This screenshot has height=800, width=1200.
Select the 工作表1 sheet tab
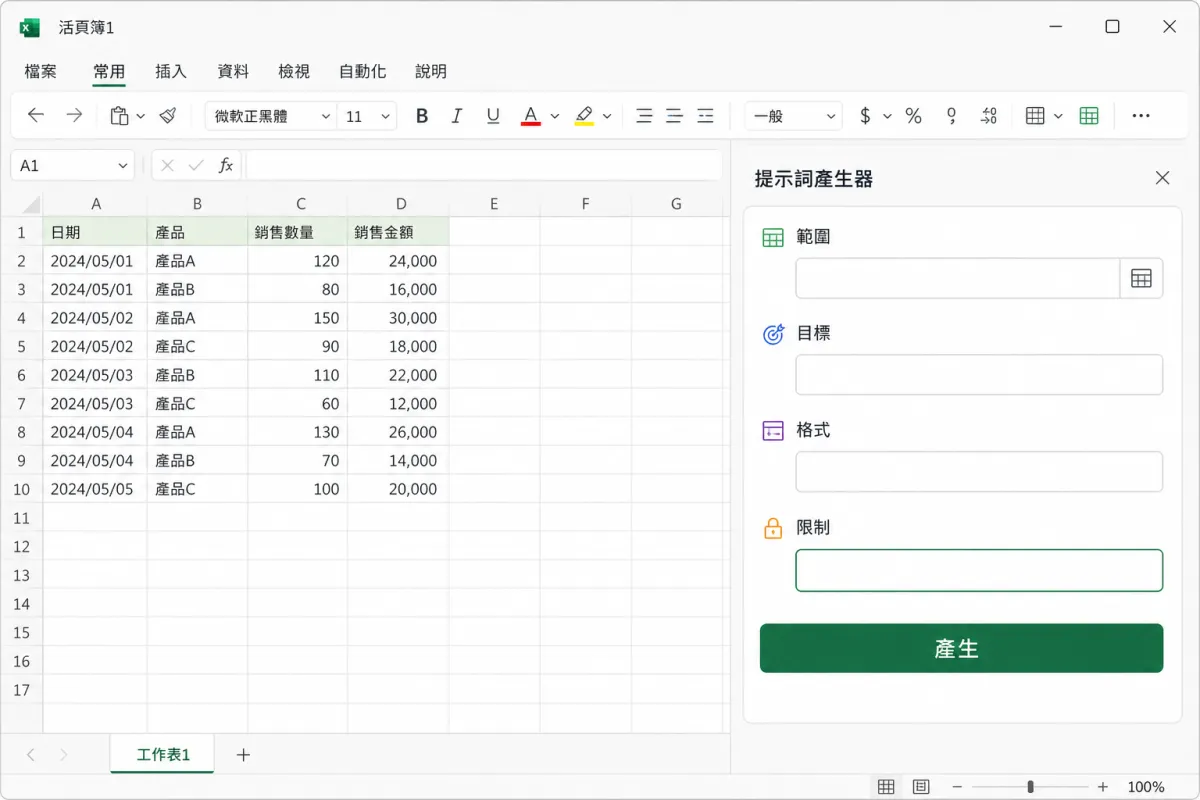point(162,755)
